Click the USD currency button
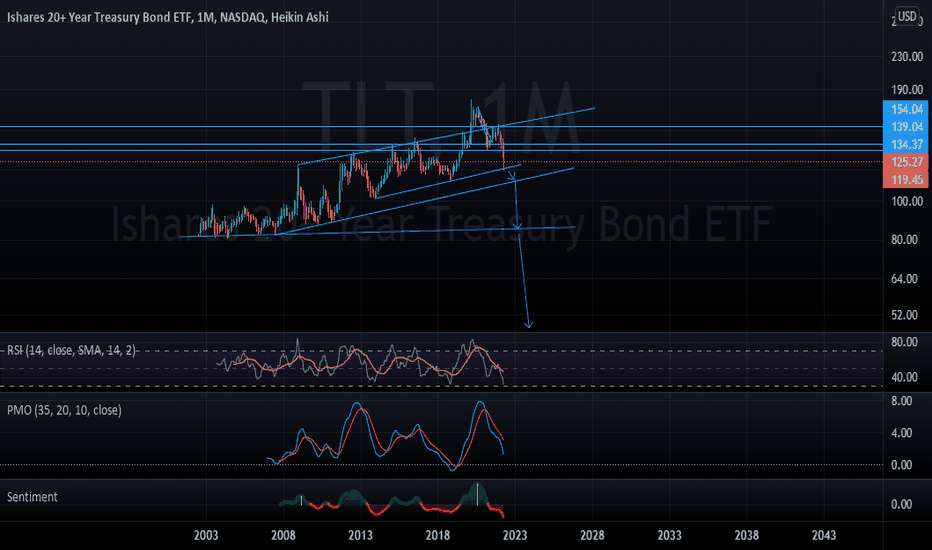 (x=906, y=17)
